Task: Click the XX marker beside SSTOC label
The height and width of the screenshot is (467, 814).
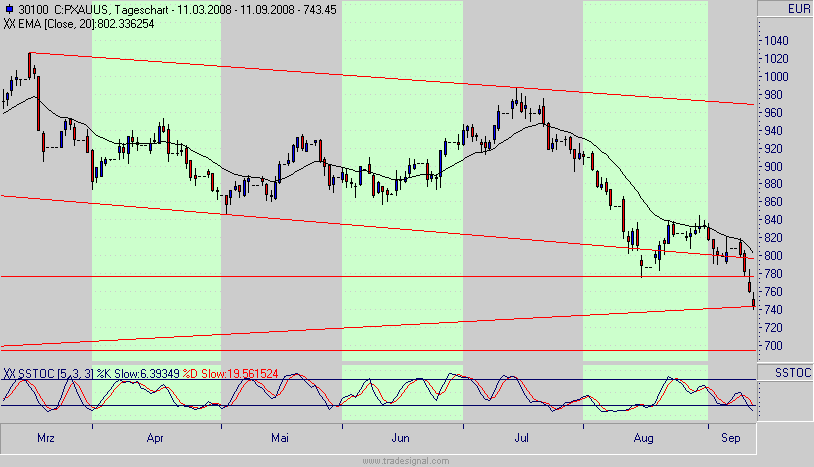Action: (9, 374)
